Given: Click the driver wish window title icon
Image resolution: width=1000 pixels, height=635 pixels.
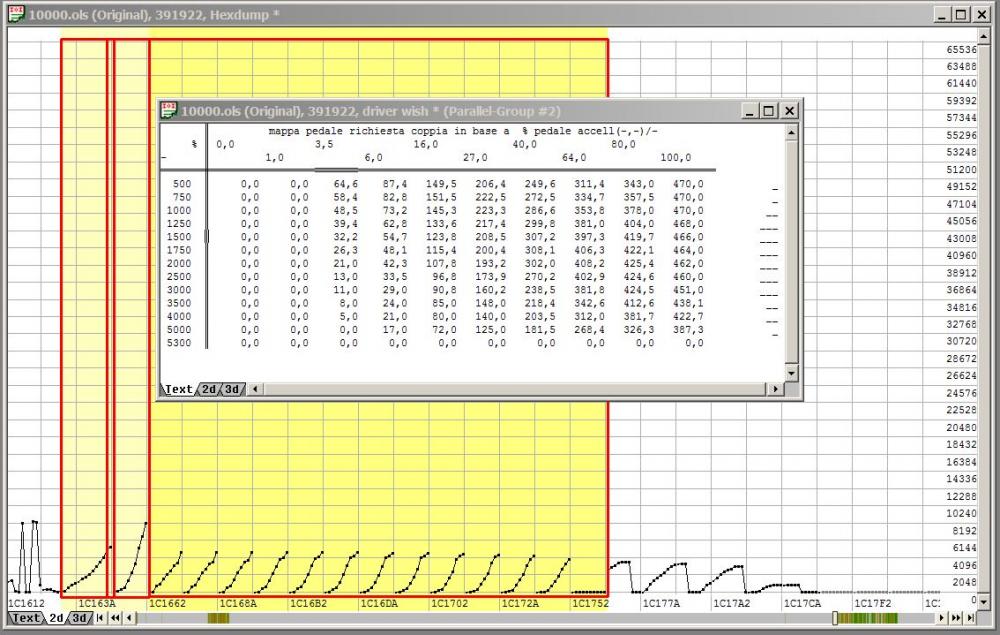Looking at the screenshot, I should pyautogui.click(x=169, y=110).
